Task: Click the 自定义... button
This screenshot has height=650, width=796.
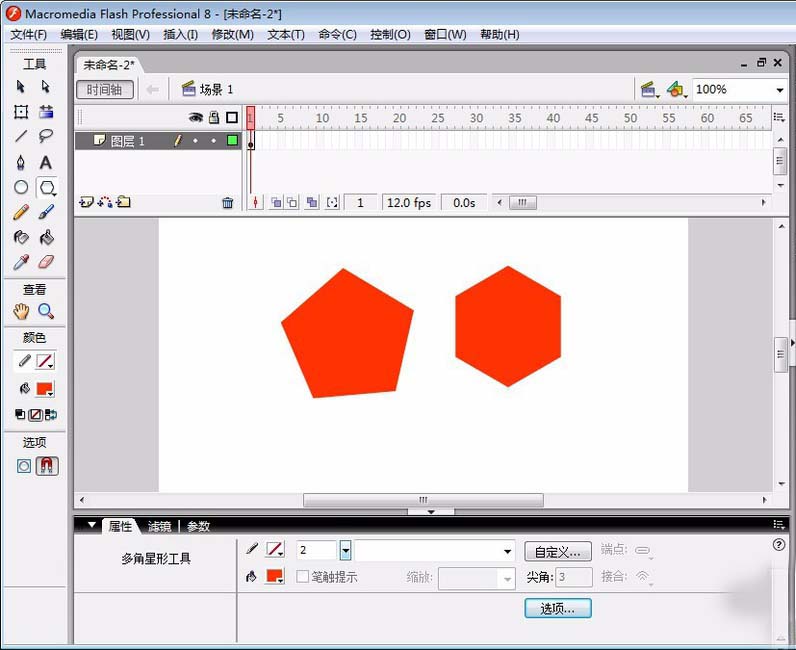Action: [x=557, y=551]
